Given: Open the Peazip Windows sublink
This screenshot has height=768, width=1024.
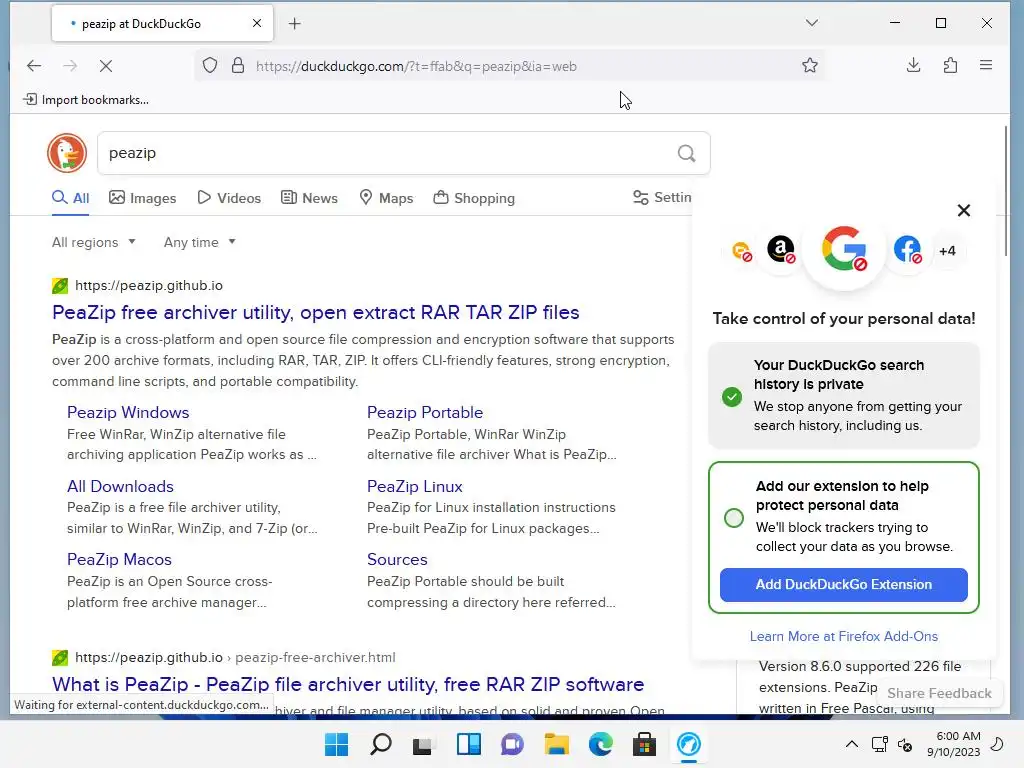Looking at the screenshot, I should 128,412.
